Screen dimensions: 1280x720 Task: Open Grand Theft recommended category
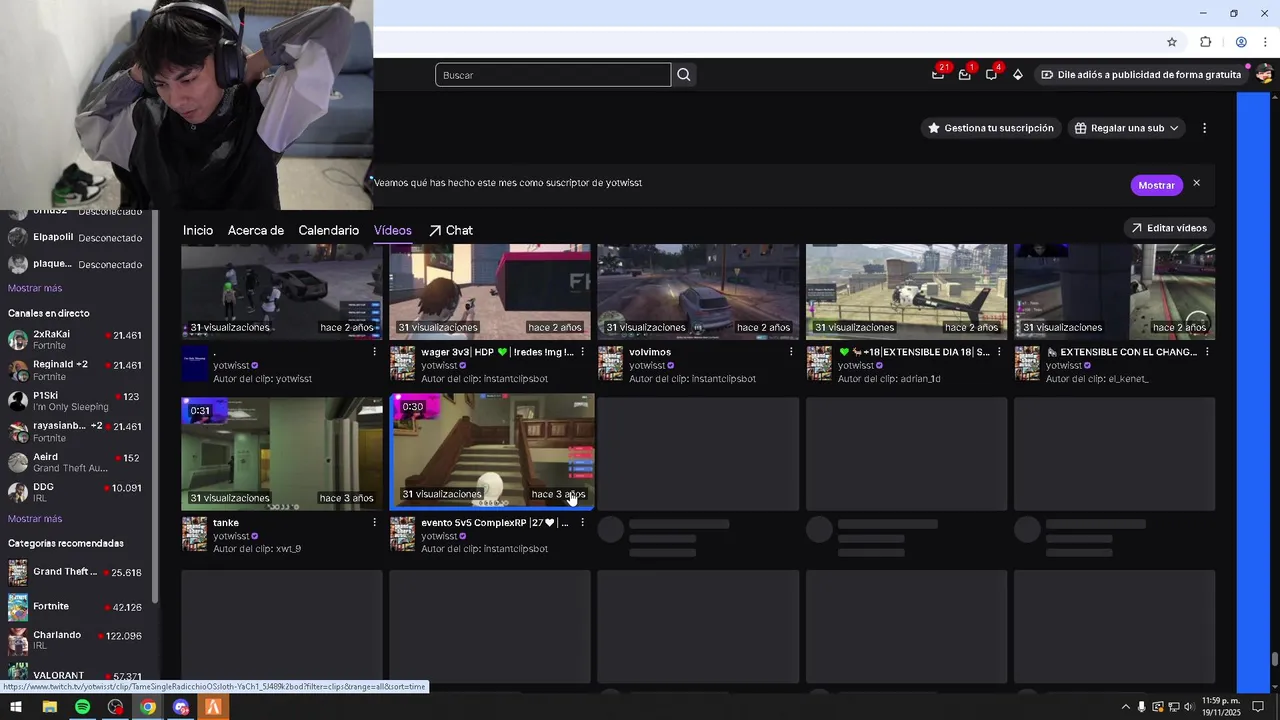pos(75,572)
